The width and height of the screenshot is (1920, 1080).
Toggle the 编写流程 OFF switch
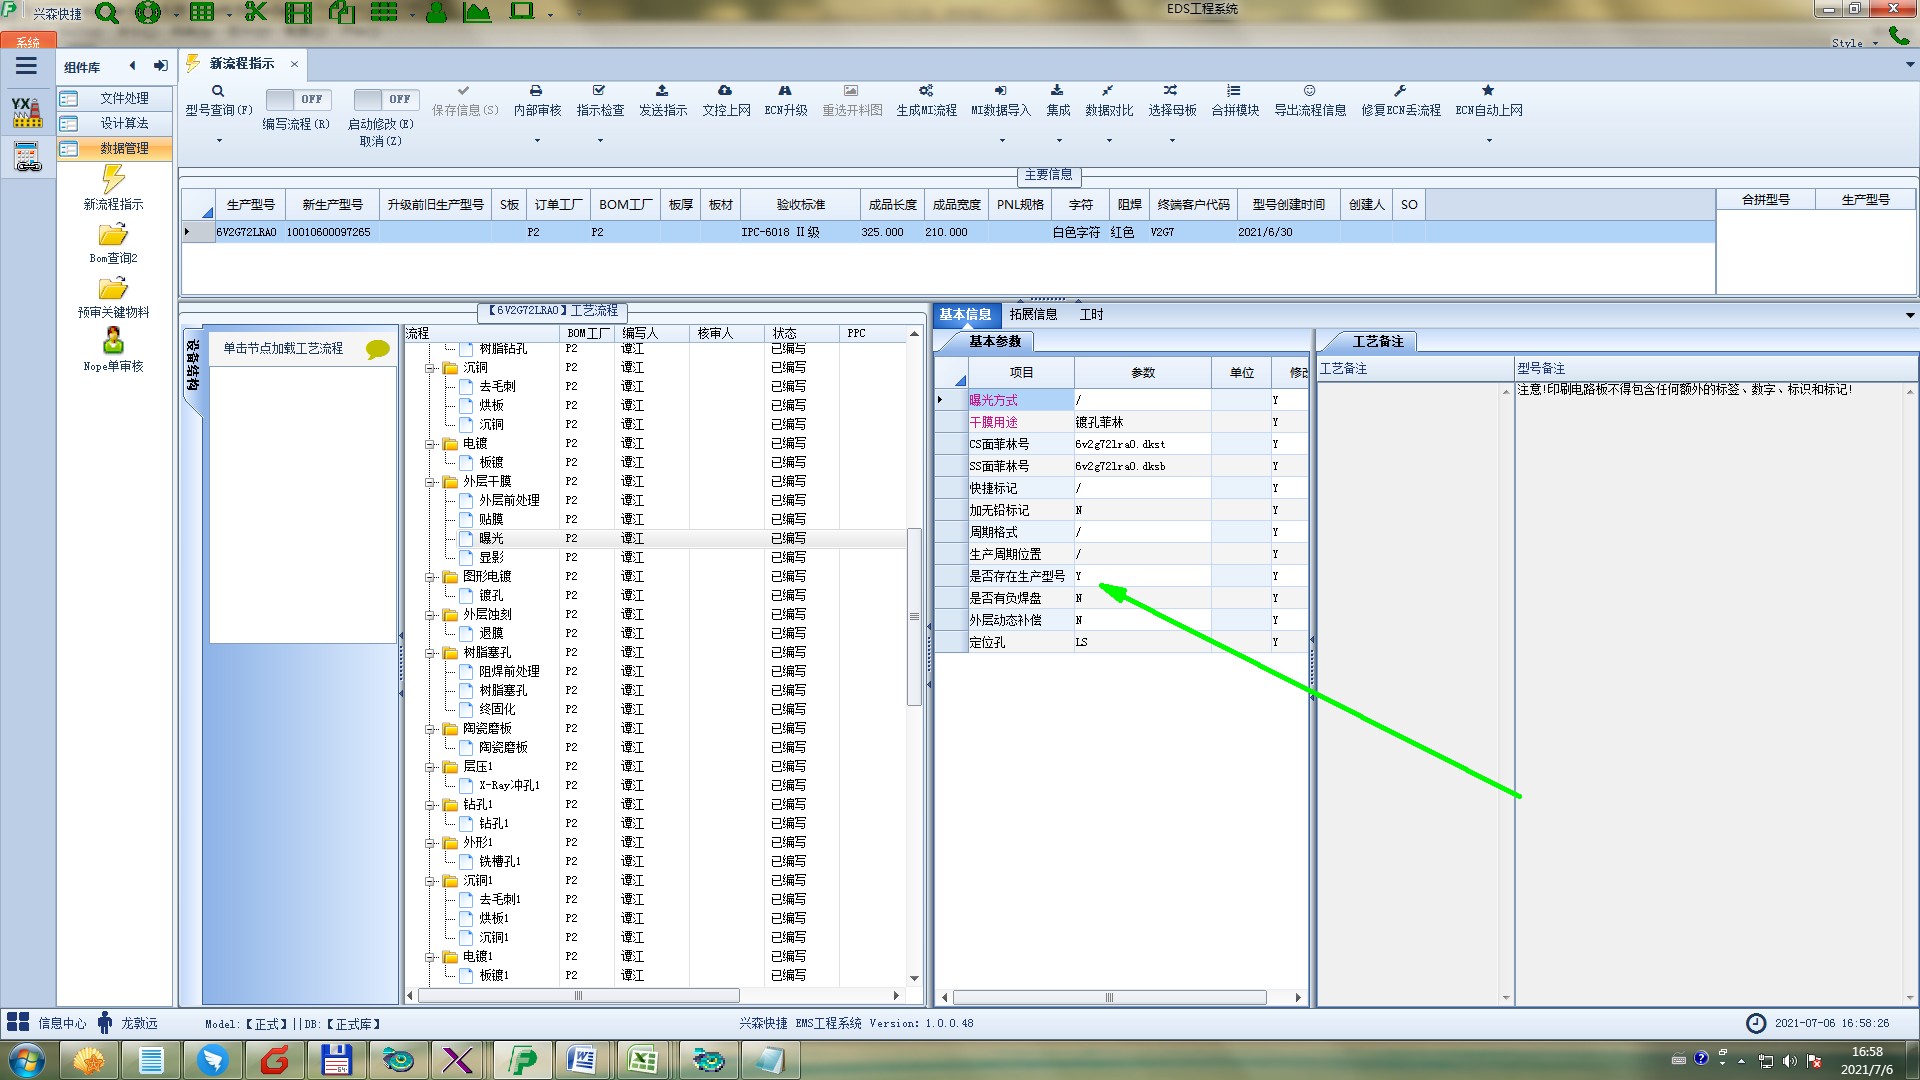click(296, 99)
